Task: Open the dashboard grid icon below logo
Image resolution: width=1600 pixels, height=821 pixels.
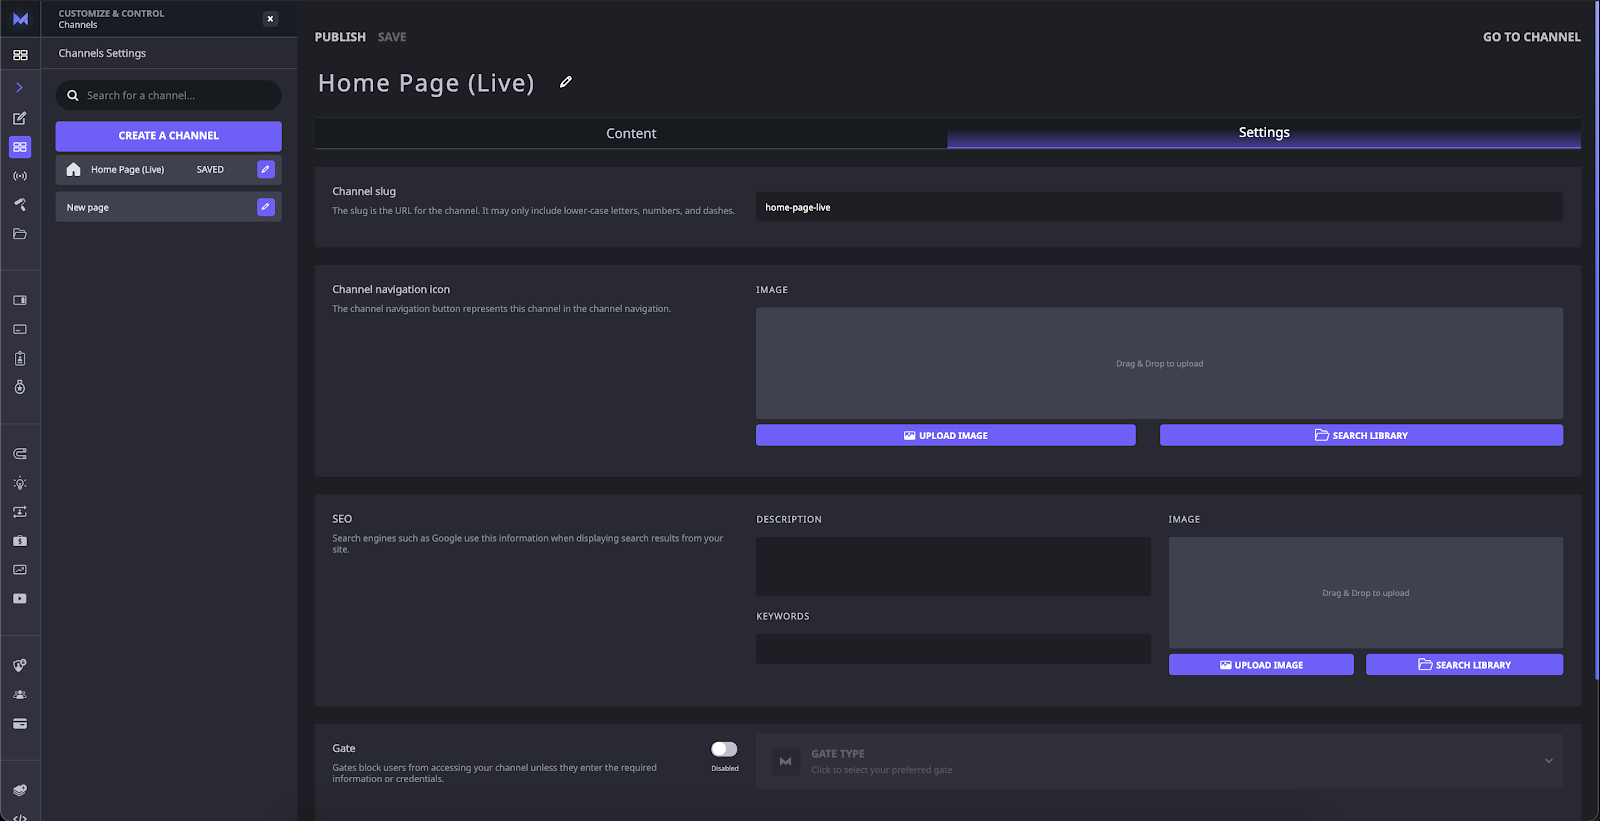Action: click(x=20, y=55)
